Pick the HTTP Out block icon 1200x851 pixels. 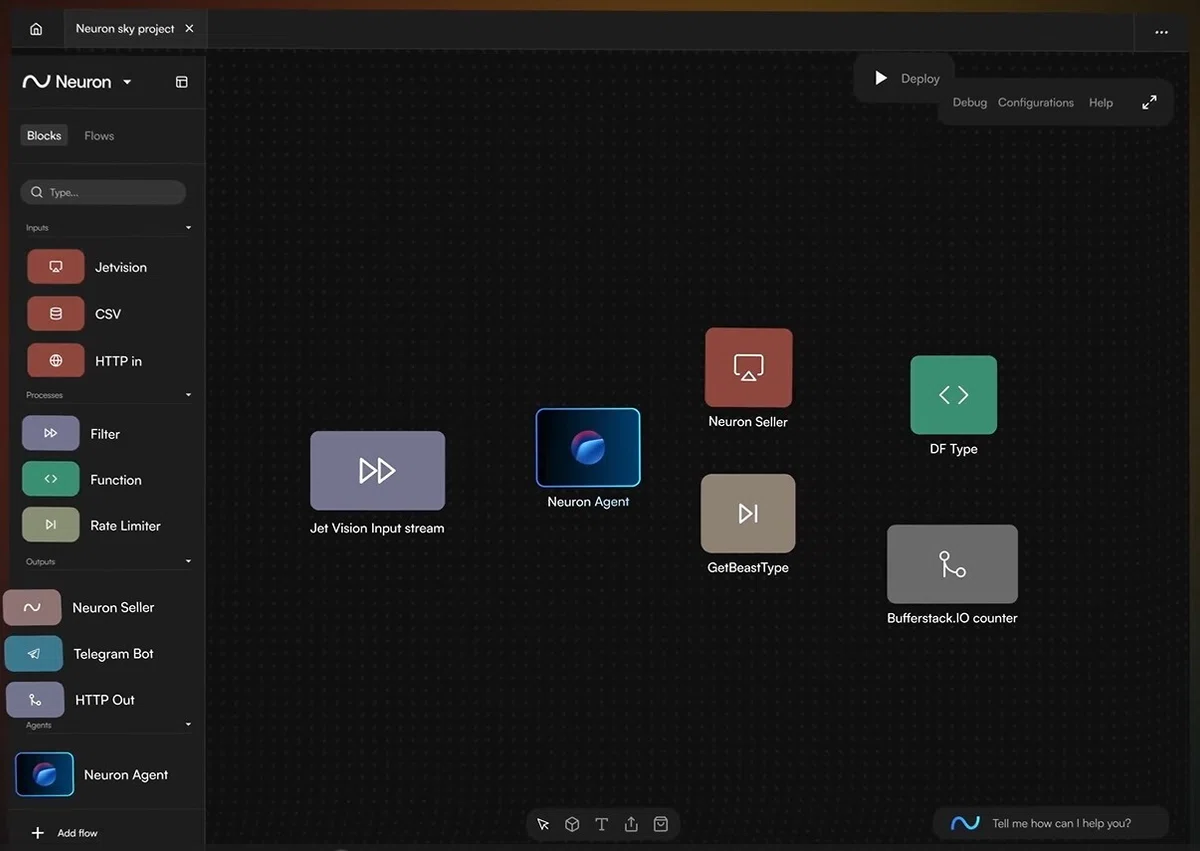click(35, 700)
